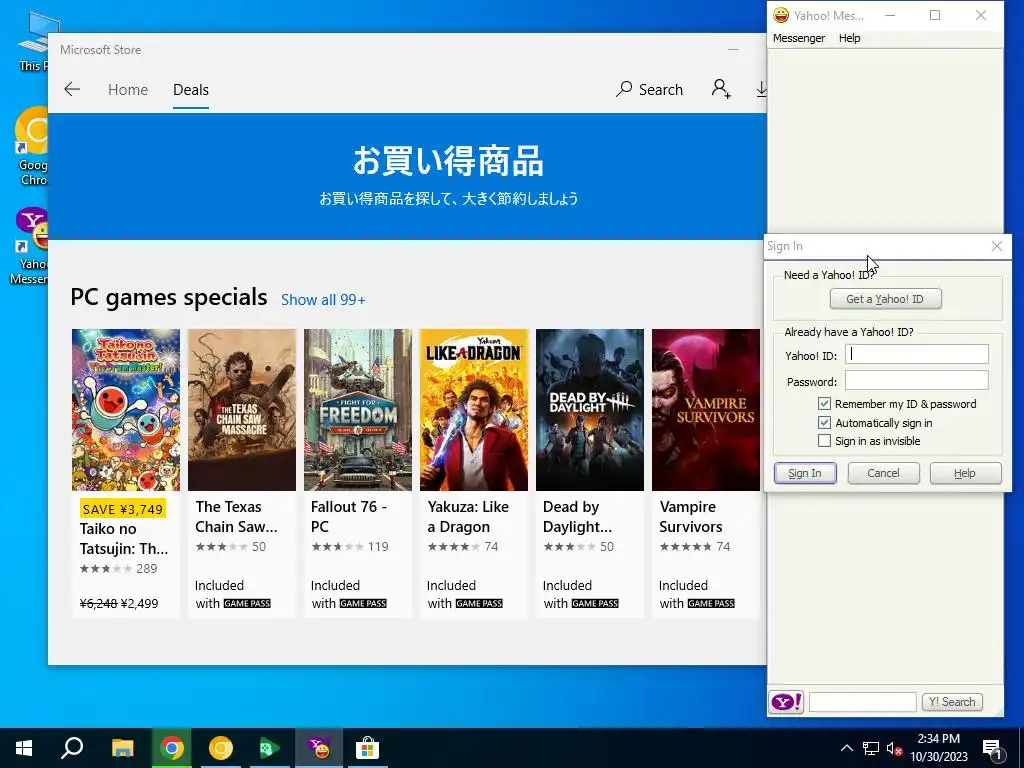
Task: Close the Sign In dialog
Action: point(997,246)
